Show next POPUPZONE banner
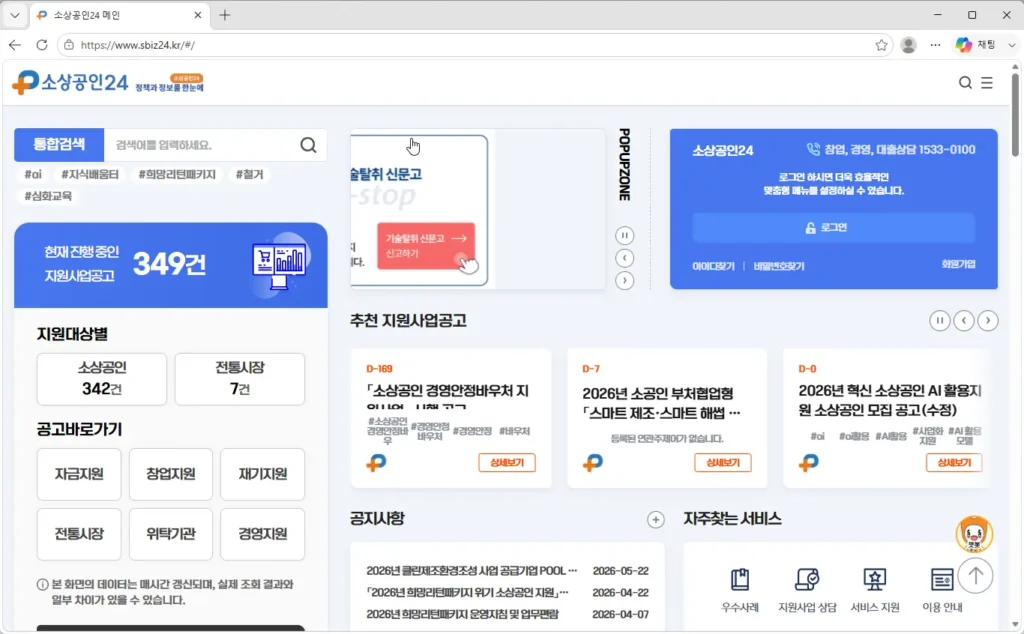 (x=624, y=281)
